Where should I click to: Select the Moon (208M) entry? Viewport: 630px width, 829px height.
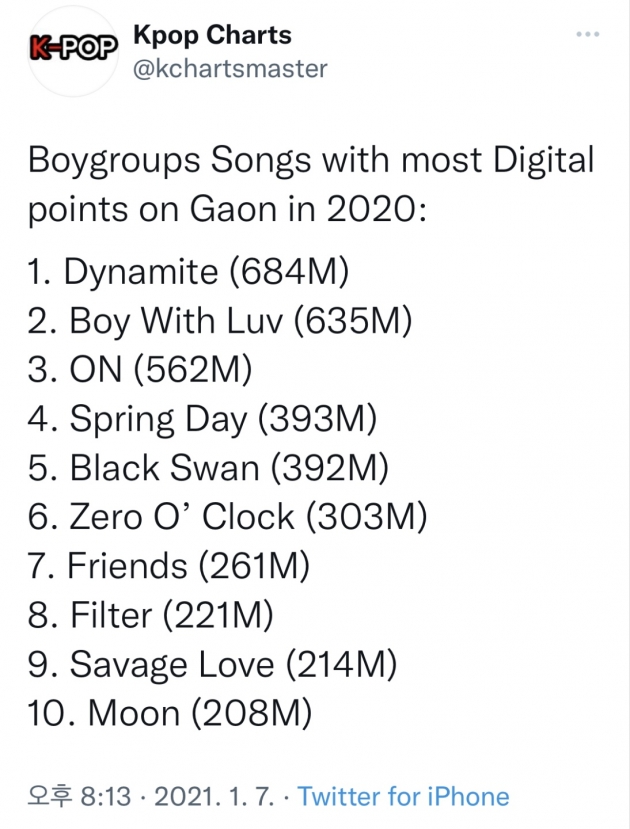[169, 714]
